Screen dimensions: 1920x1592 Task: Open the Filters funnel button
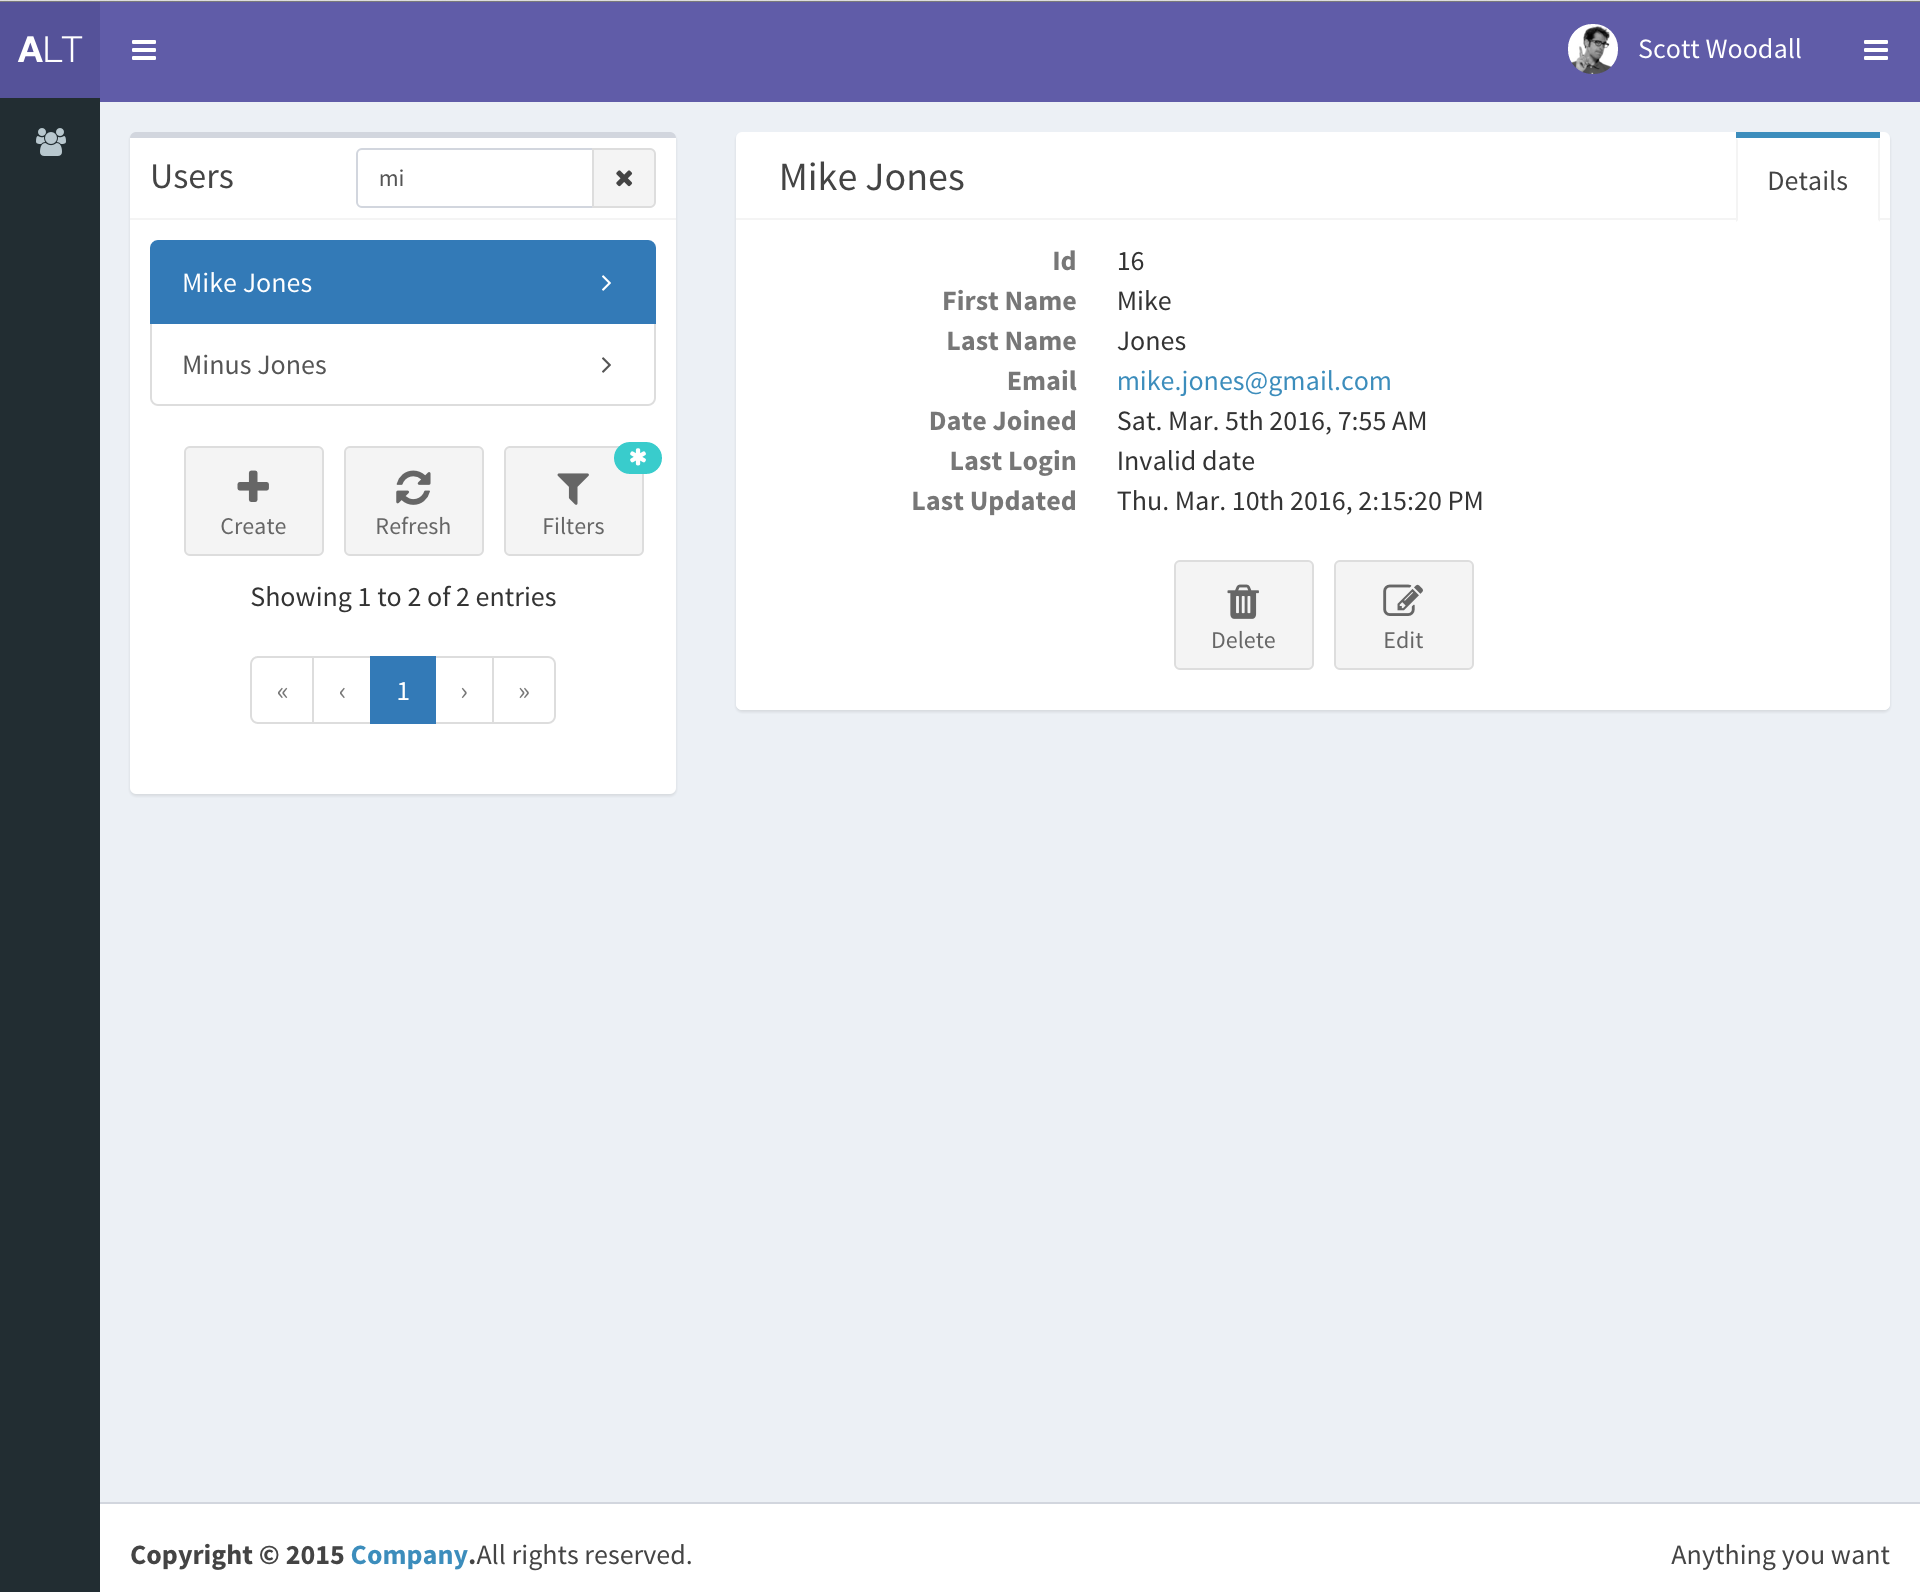tap(573, 501)
